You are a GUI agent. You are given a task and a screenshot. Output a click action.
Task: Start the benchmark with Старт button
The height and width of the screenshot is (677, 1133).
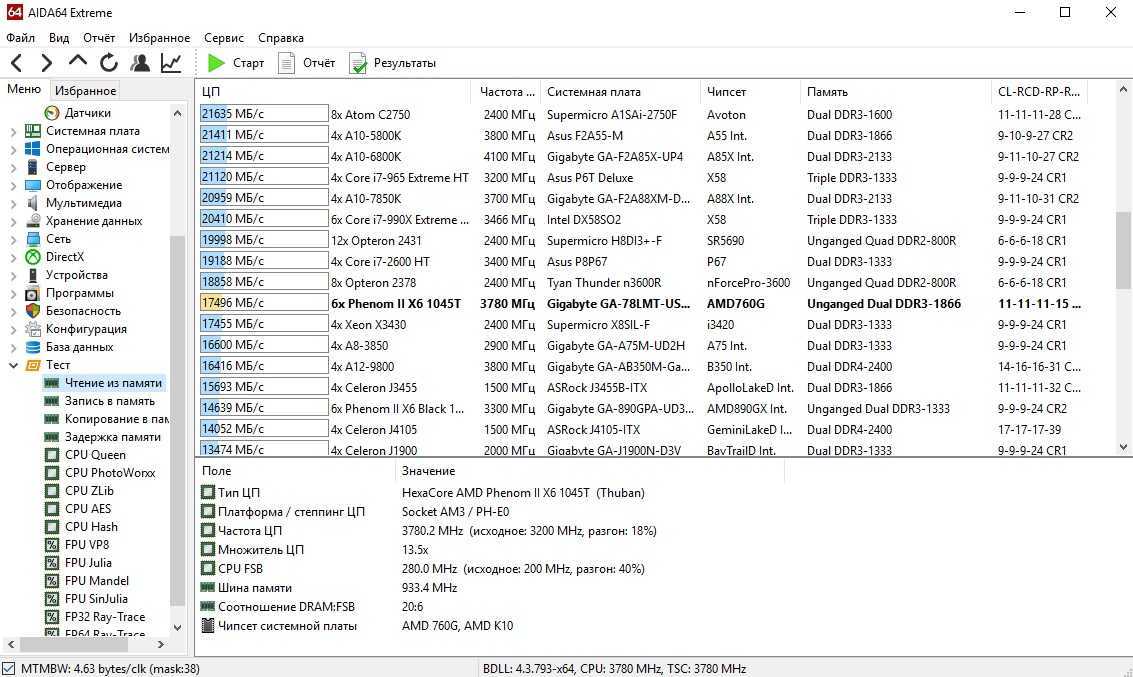236,63
